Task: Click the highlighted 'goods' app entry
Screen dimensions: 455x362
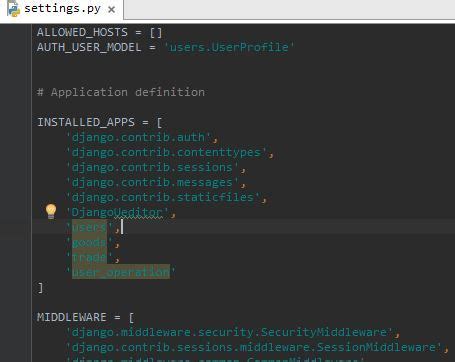Action: 89,242
